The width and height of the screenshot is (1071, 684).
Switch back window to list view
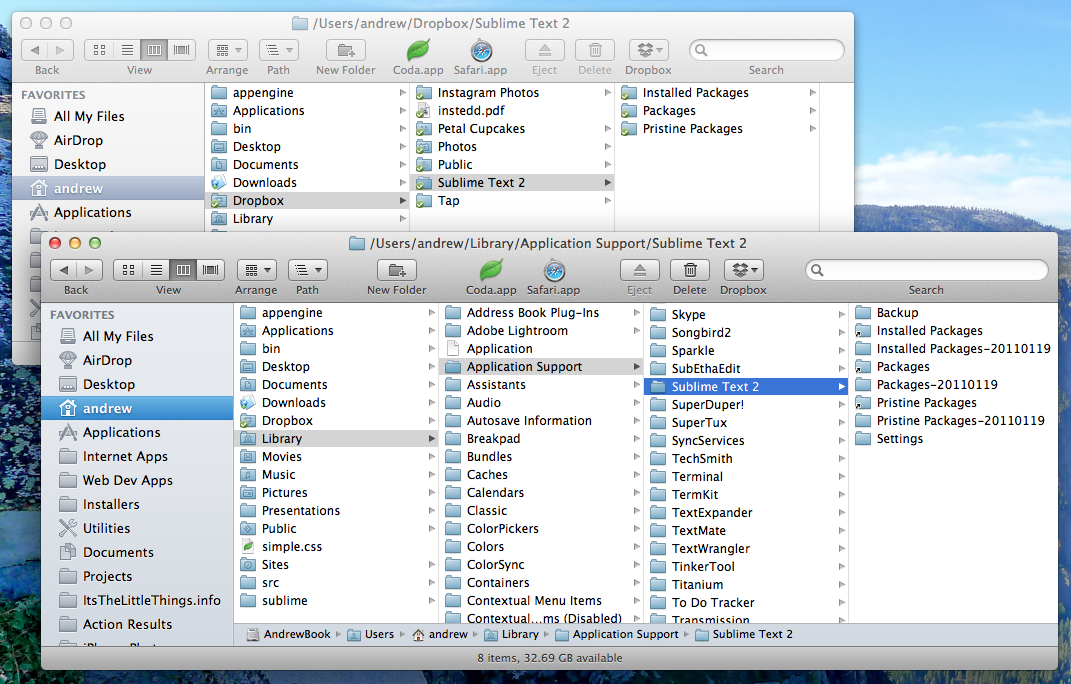[127, 51]
